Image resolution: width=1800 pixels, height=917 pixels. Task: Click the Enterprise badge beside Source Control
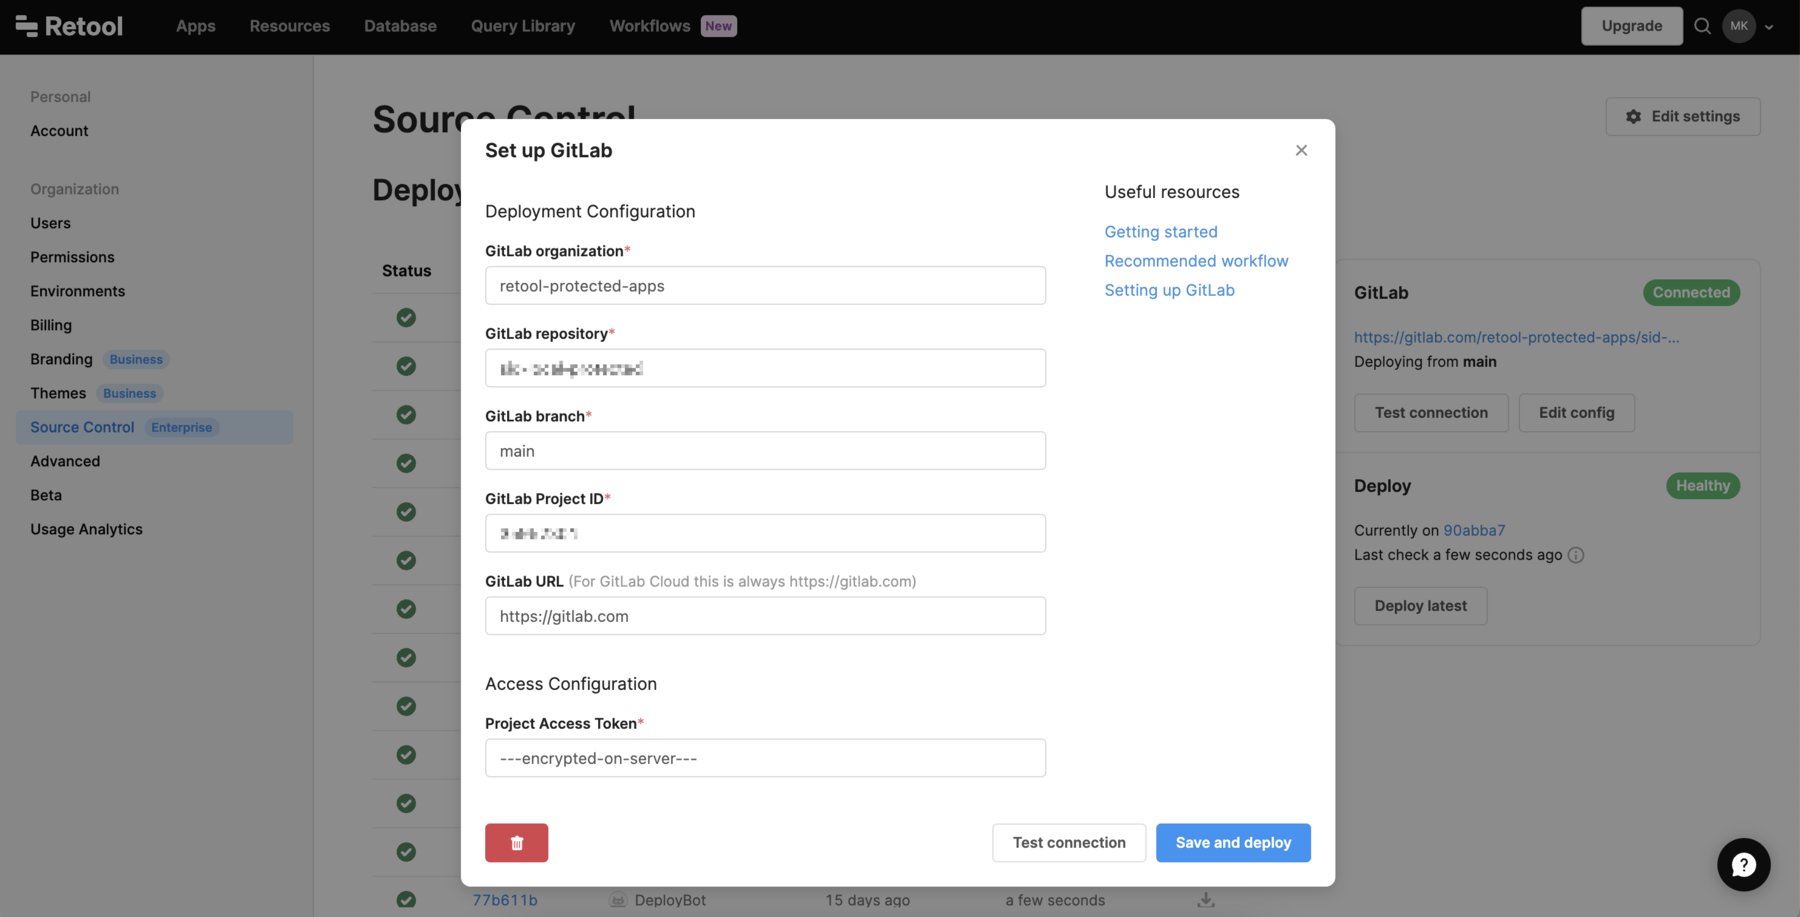point(181,427)
